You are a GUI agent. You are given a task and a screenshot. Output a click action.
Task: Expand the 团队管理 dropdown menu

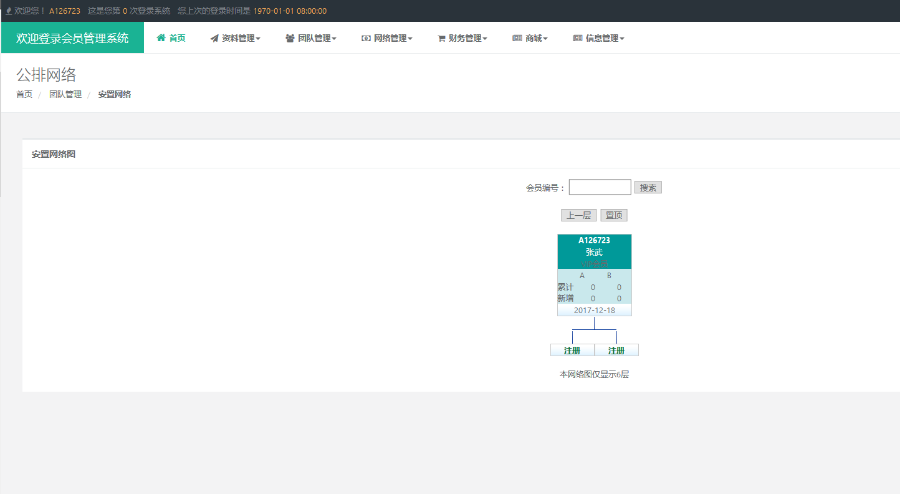click(x=311, y=38)
